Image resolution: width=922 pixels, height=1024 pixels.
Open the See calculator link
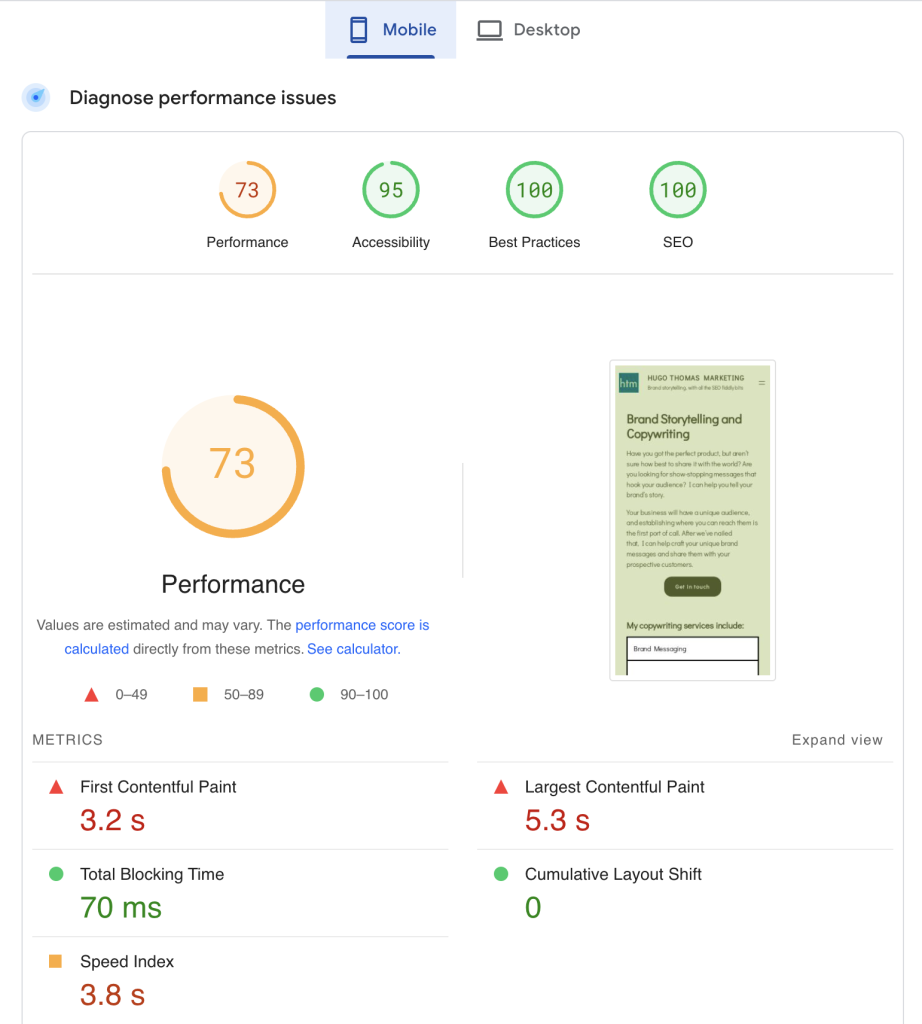click(x=353, y=649)
